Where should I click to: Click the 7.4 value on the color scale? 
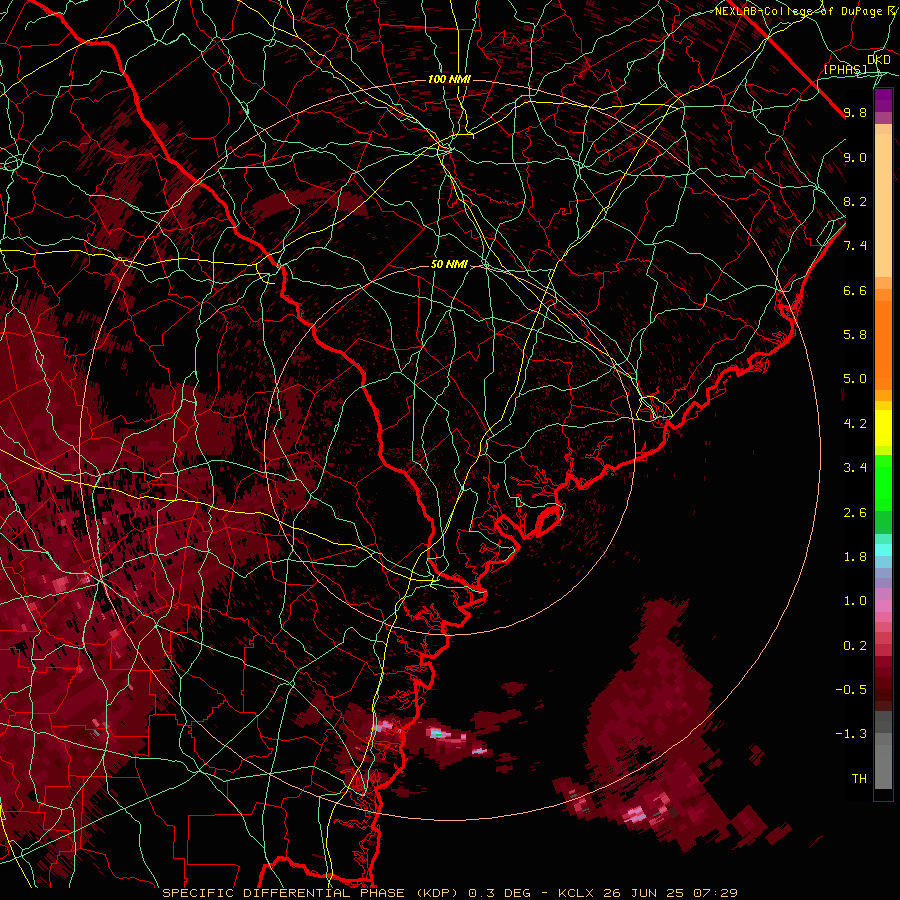855,246
